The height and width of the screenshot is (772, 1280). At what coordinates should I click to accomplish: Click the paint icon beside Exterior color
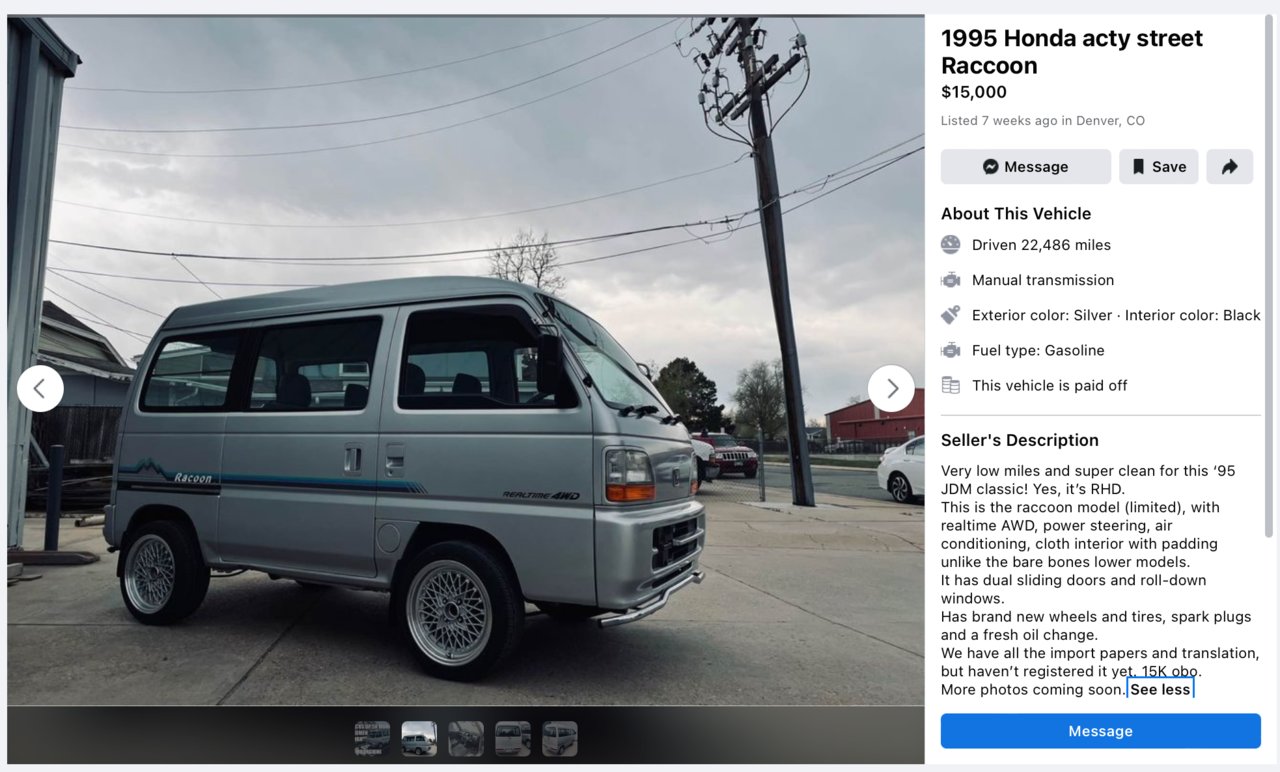coord(950,315)
